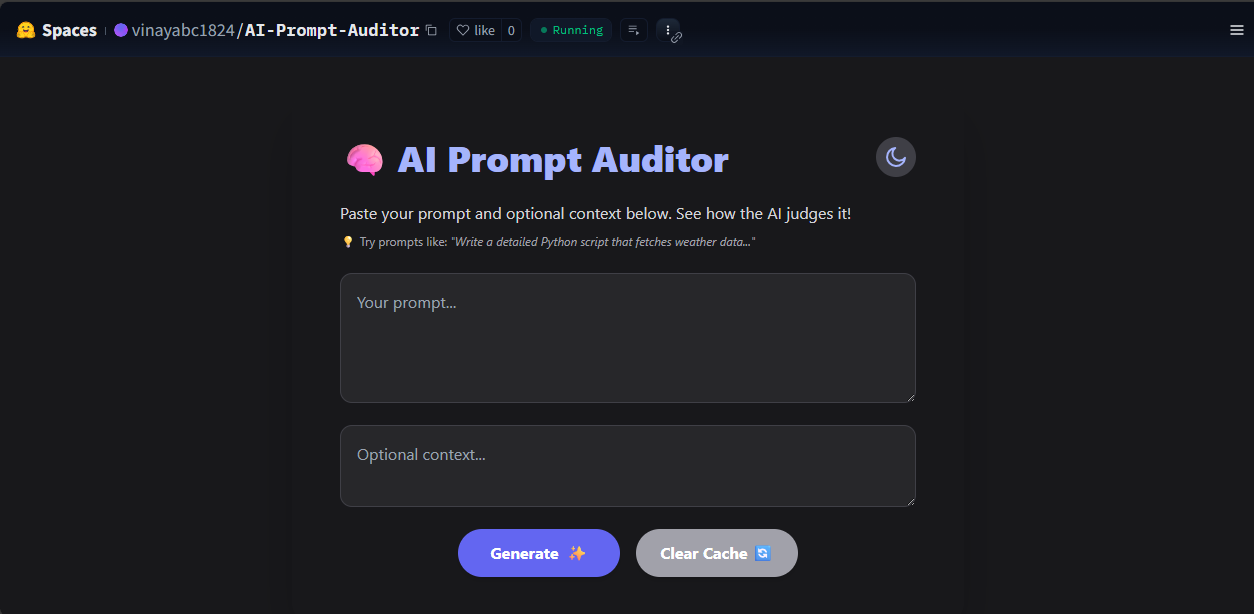Image resolution: width=1254 pixels, height=614 pixels.
Task: Click the Hugging Face logo emoji
Action: click(x=26, y=30)
